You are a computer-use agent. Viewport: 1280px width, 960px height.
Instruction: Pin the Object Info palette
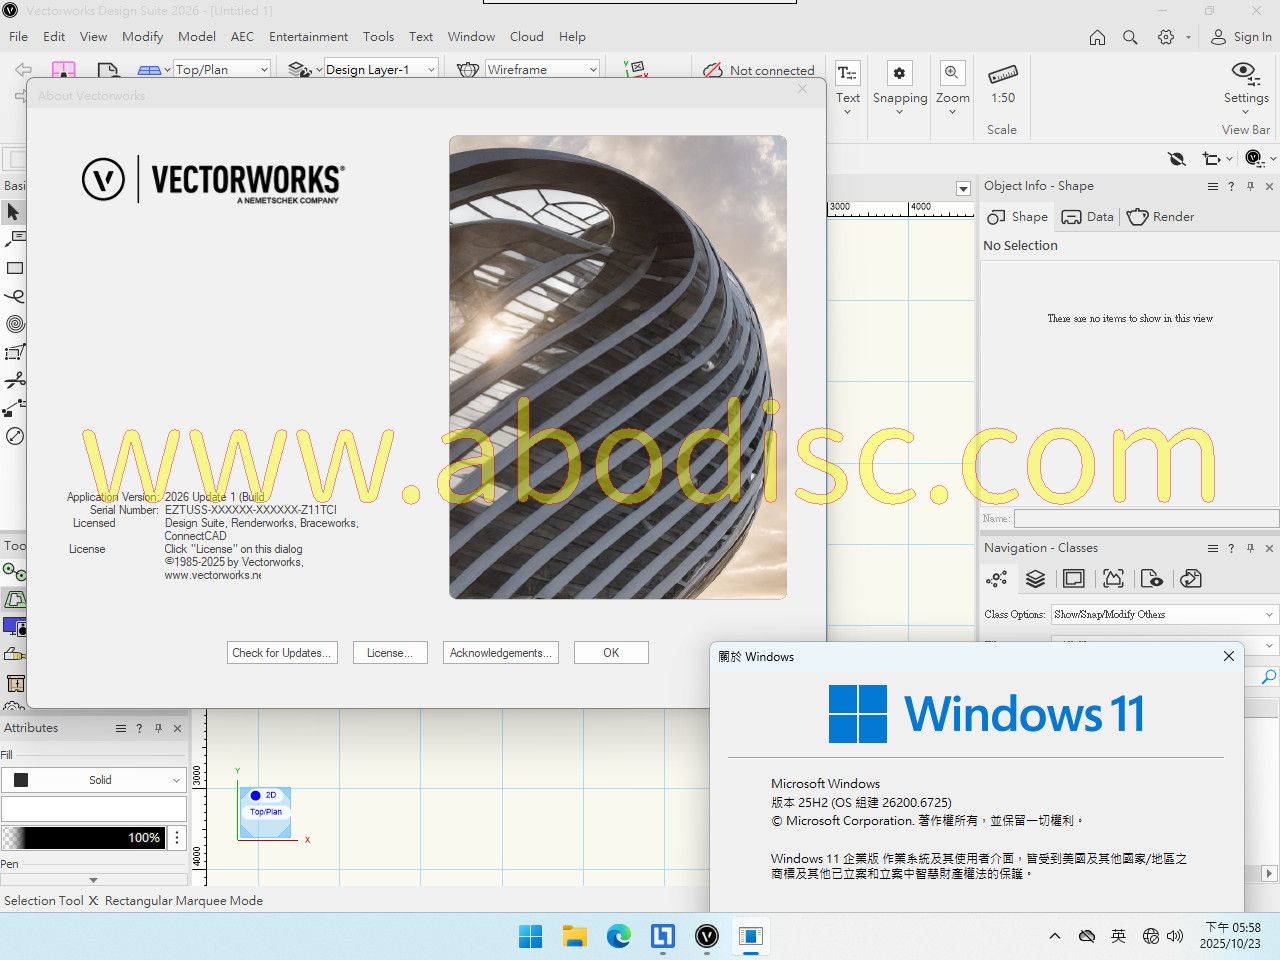(x=1250, y=186)
